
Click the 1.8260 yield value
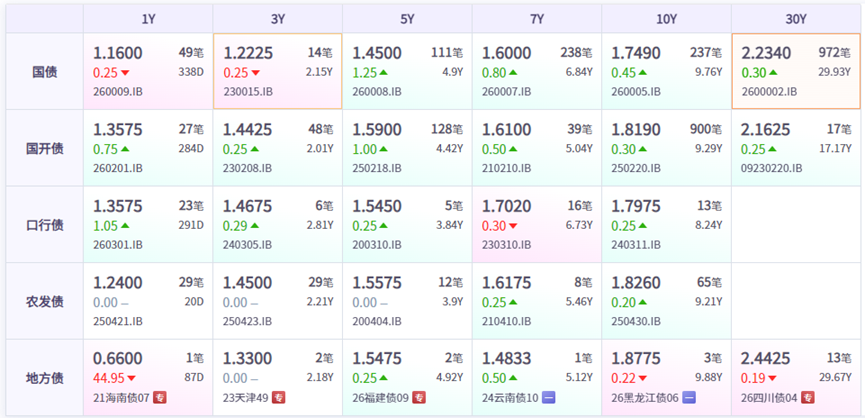pos(636,283)
